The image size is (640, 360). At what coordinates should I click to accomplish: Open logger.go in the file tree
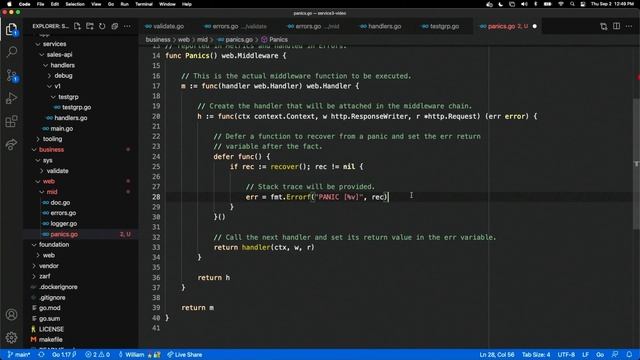64,224
